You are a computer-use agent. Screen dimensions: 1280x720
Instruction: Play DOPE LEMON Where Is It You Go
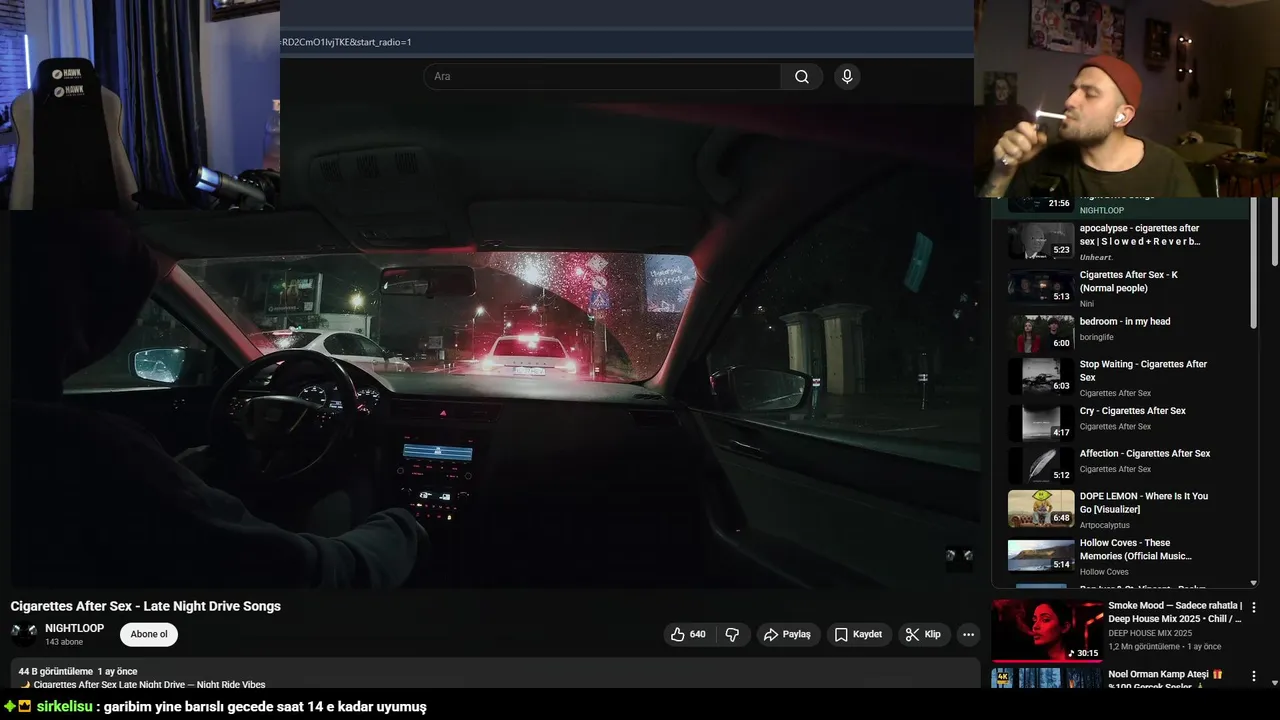1128,509
